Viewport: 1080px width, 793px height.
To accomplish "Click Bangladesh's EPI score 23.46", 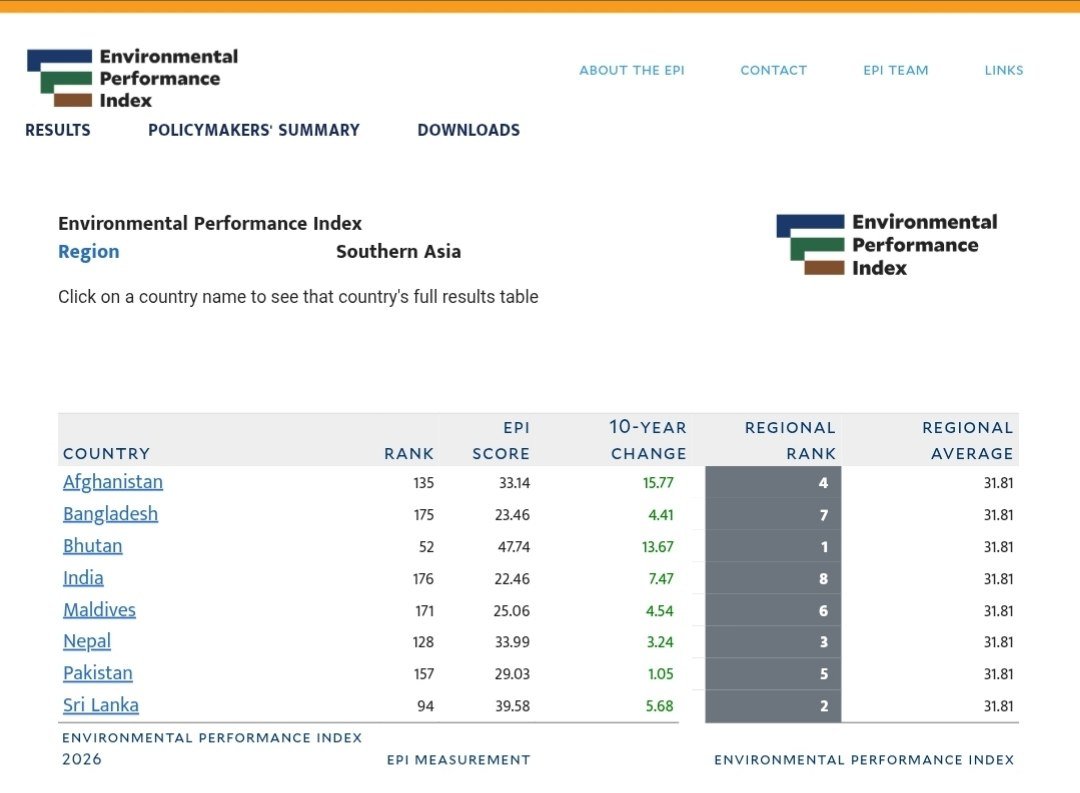I will (x=512, y=515).
